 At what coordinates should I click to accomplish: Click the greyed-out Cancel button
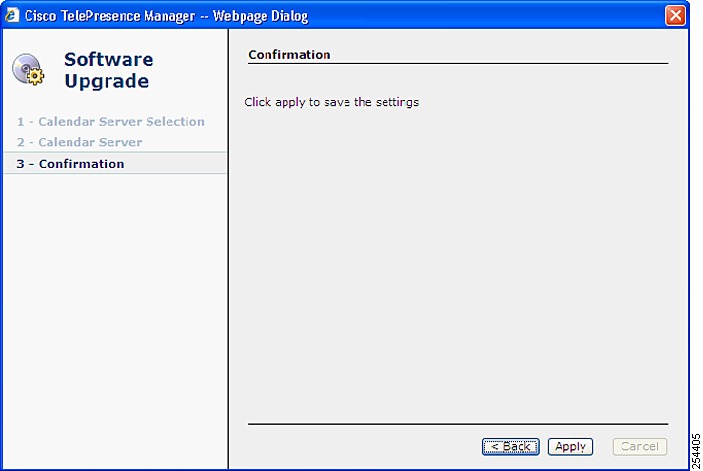[x=640, y=446]
